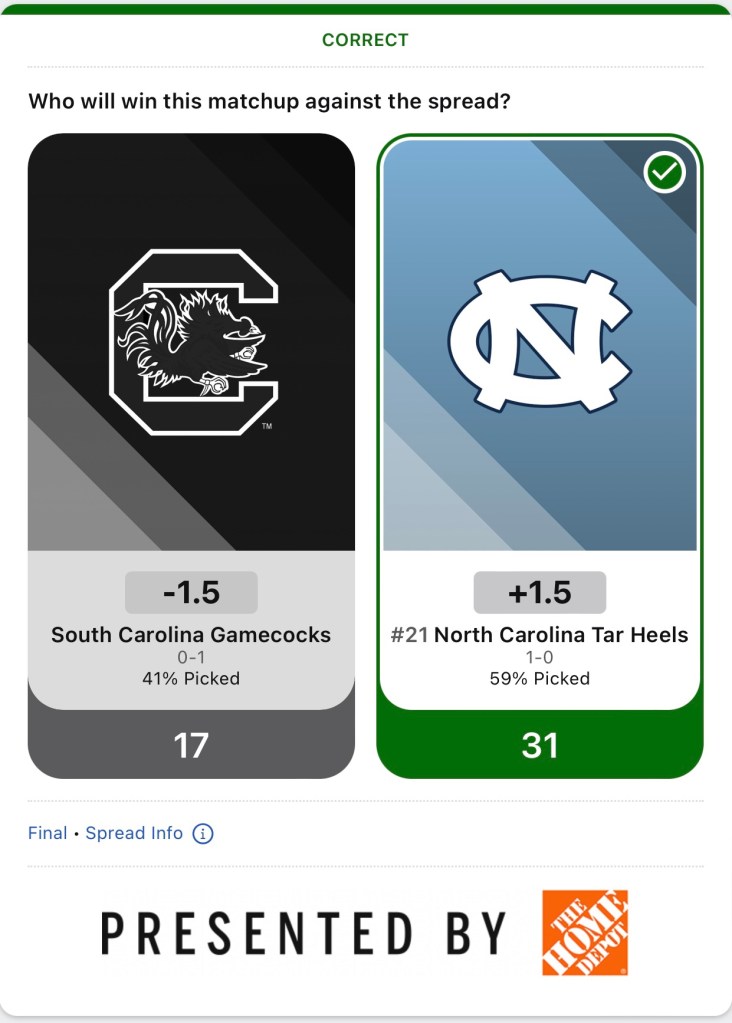Image resolution: width=732 pixels, height=1023 pixels.
Task: Click the Gamecocks 0-1 record
Action: coord(191,658)
